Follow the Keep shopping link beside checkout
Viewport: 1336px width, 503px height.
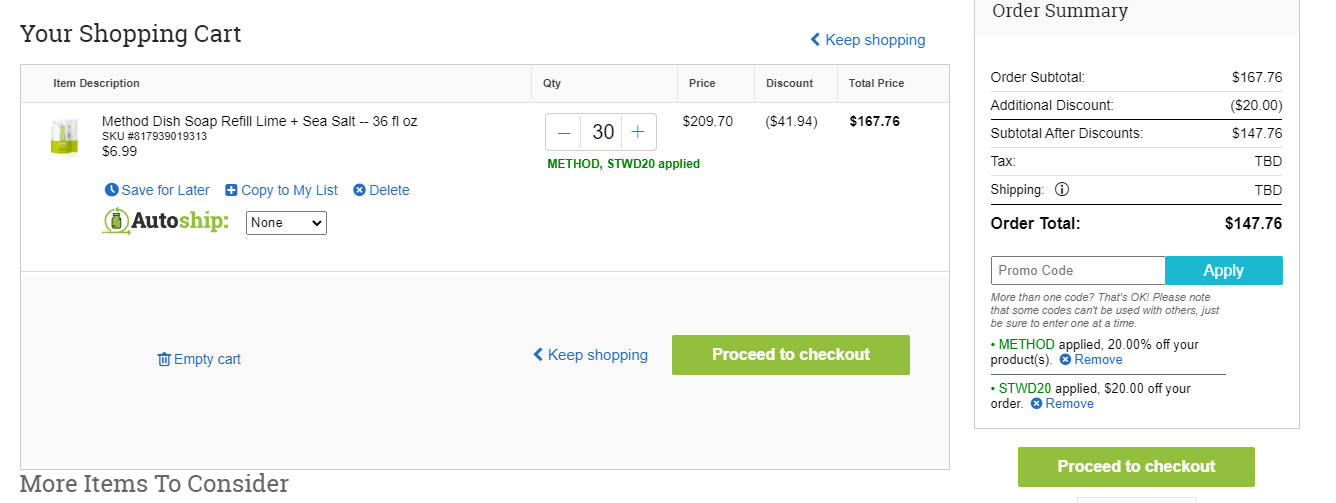(x=590, y=355)
